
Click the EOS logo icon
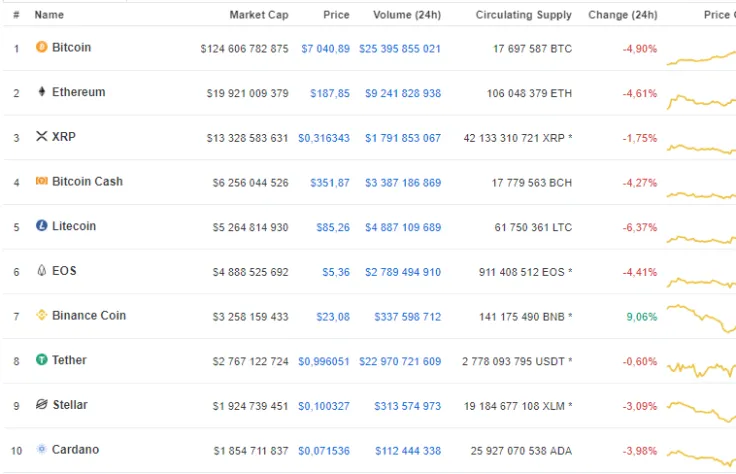[x=42, y=270]
